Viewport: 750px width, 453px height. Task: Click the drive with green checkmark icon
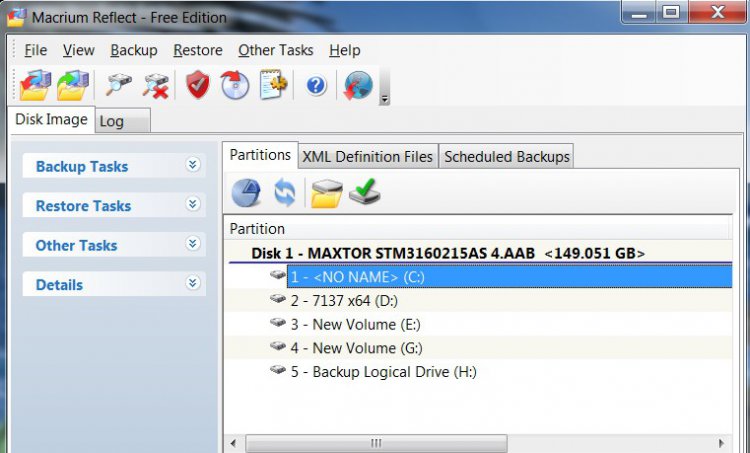[364, 191]
